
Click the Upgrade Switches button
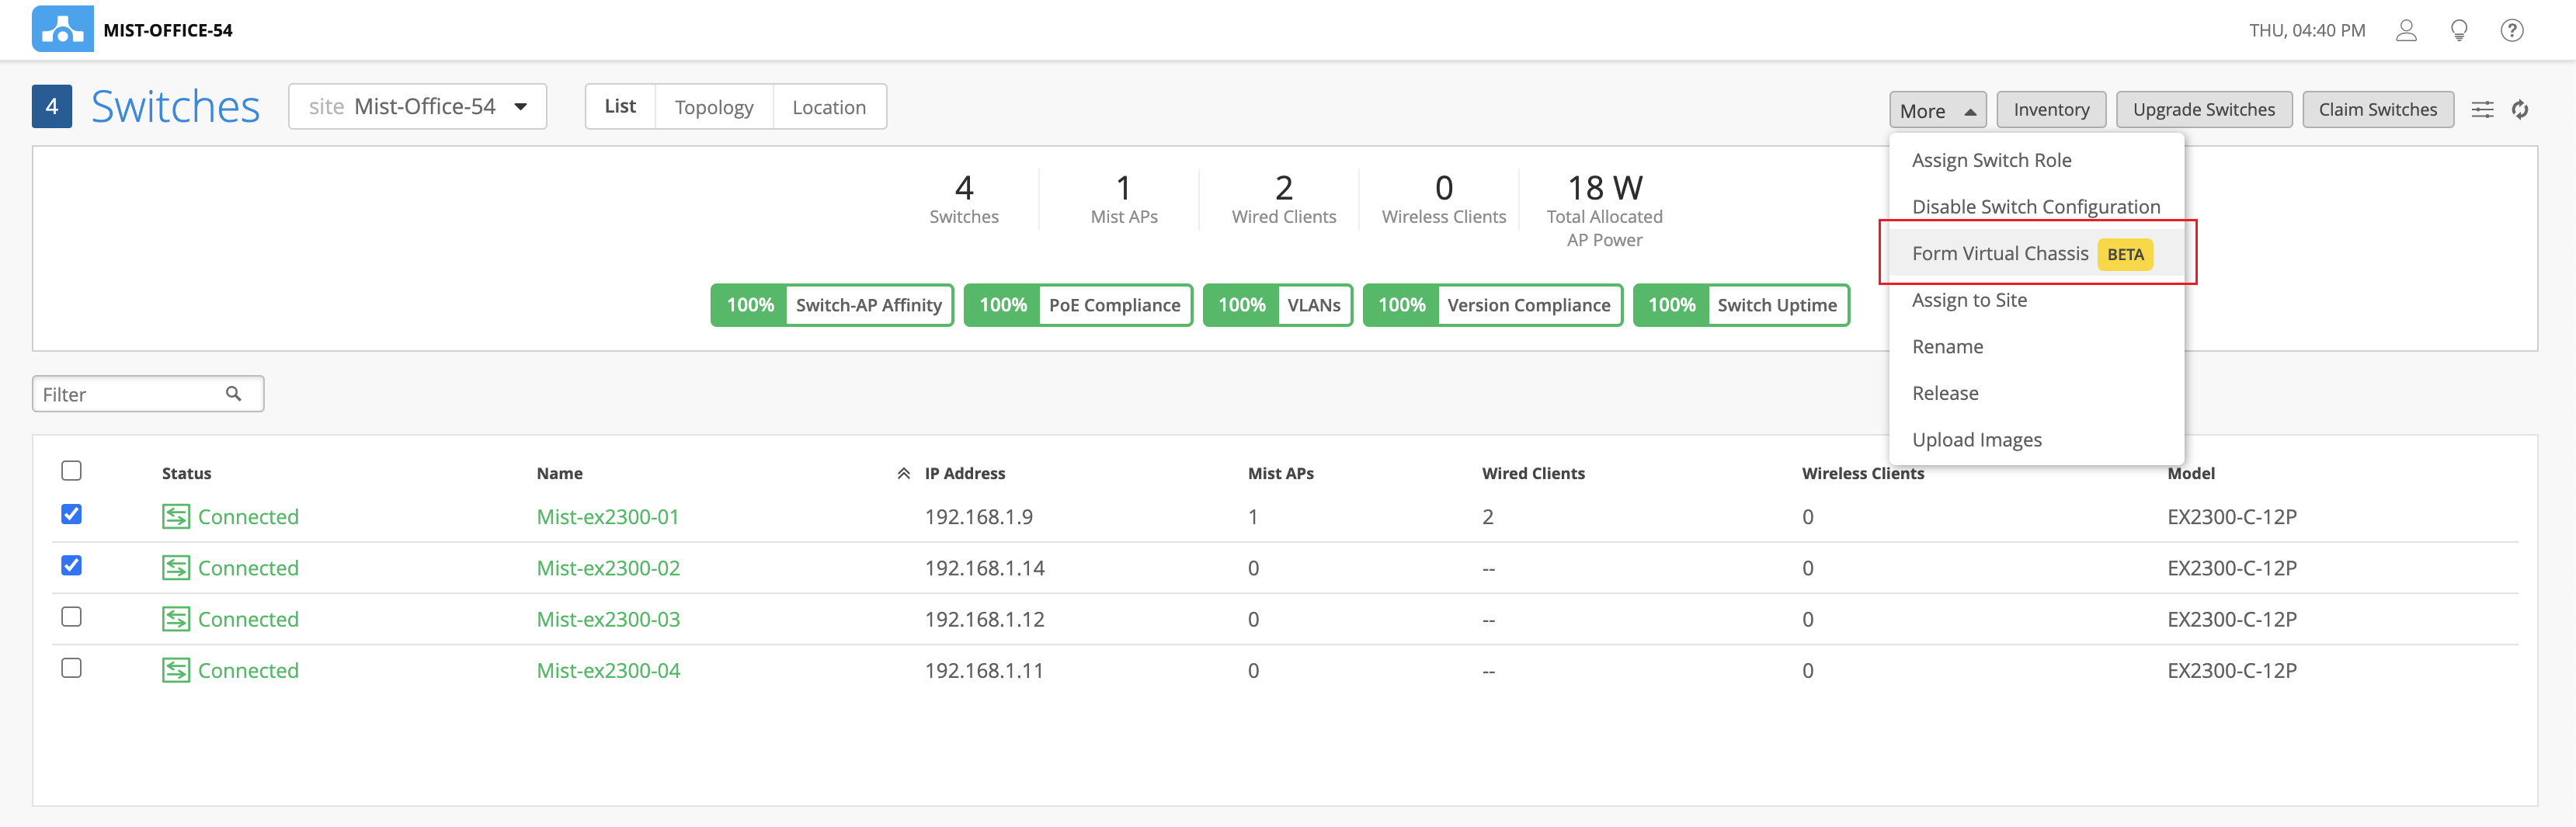[2204, 110]
